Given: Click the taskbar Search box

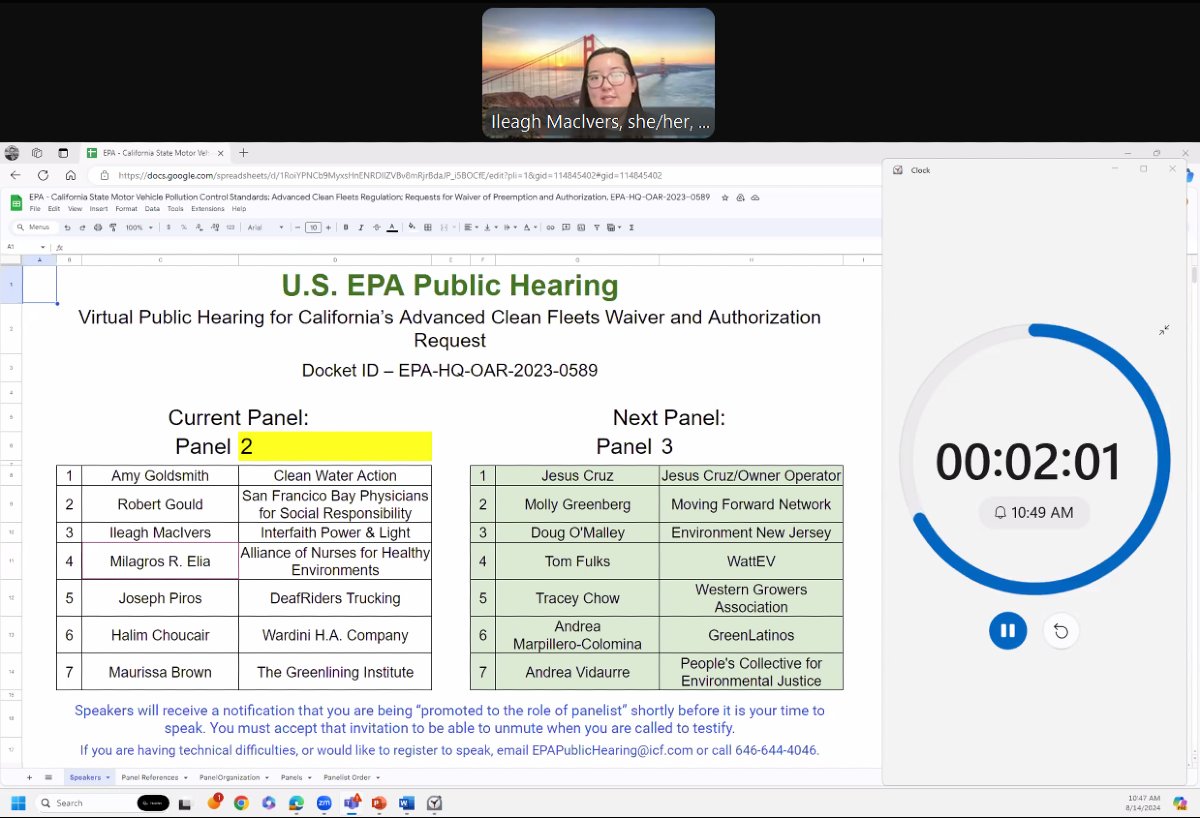Looking at the screenshot, I should [x=101, y=803].
